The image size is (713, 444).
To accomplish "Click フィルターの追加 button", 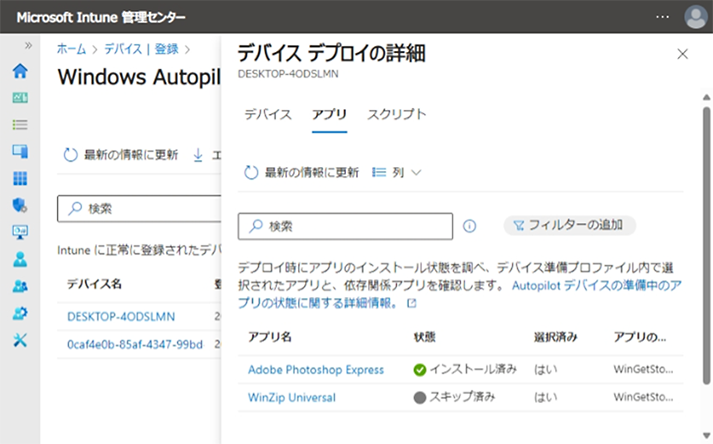I will (x=569, y=225).
